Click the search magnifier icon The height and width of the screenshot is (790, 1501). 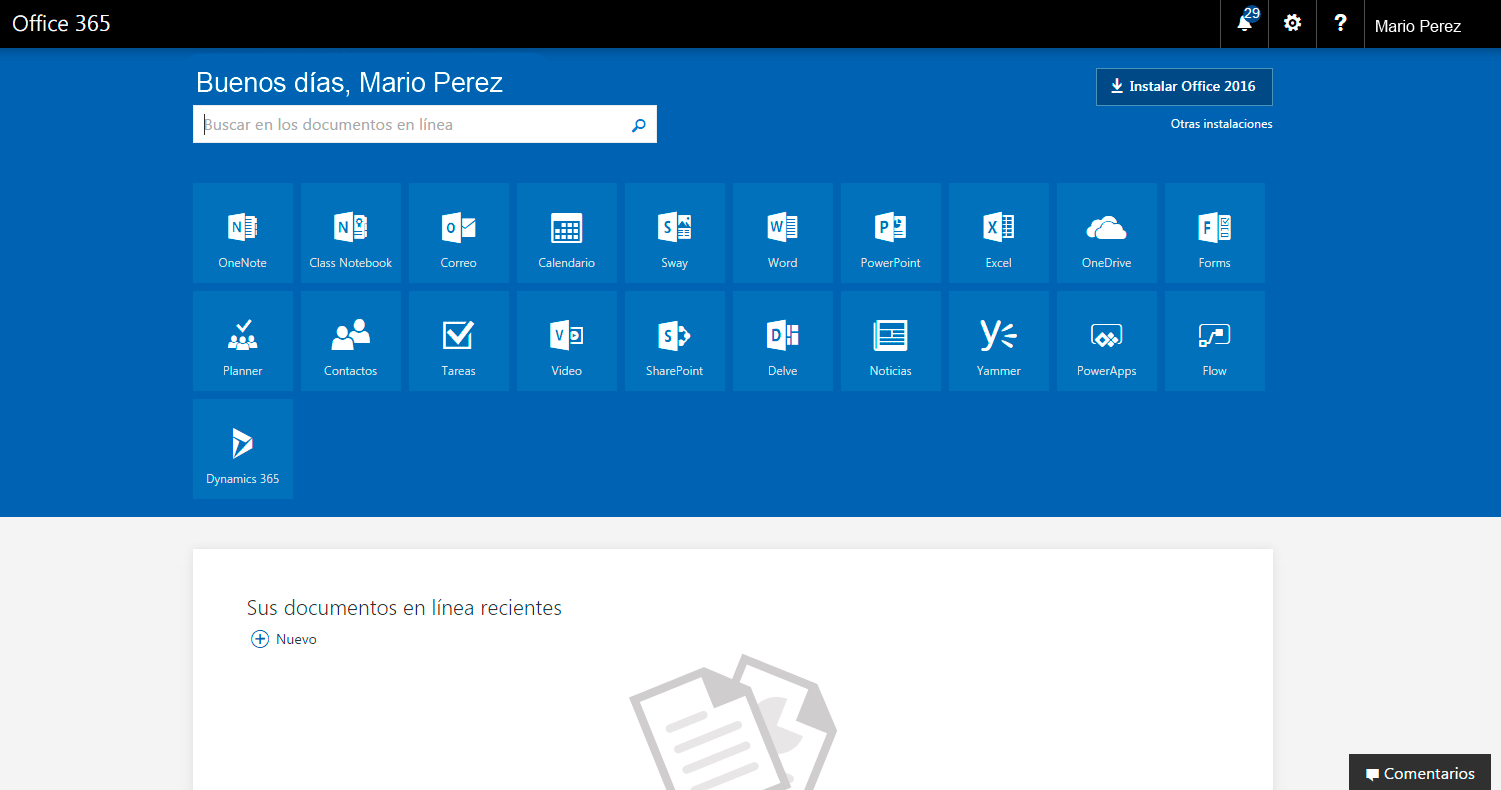coord(639,125)
